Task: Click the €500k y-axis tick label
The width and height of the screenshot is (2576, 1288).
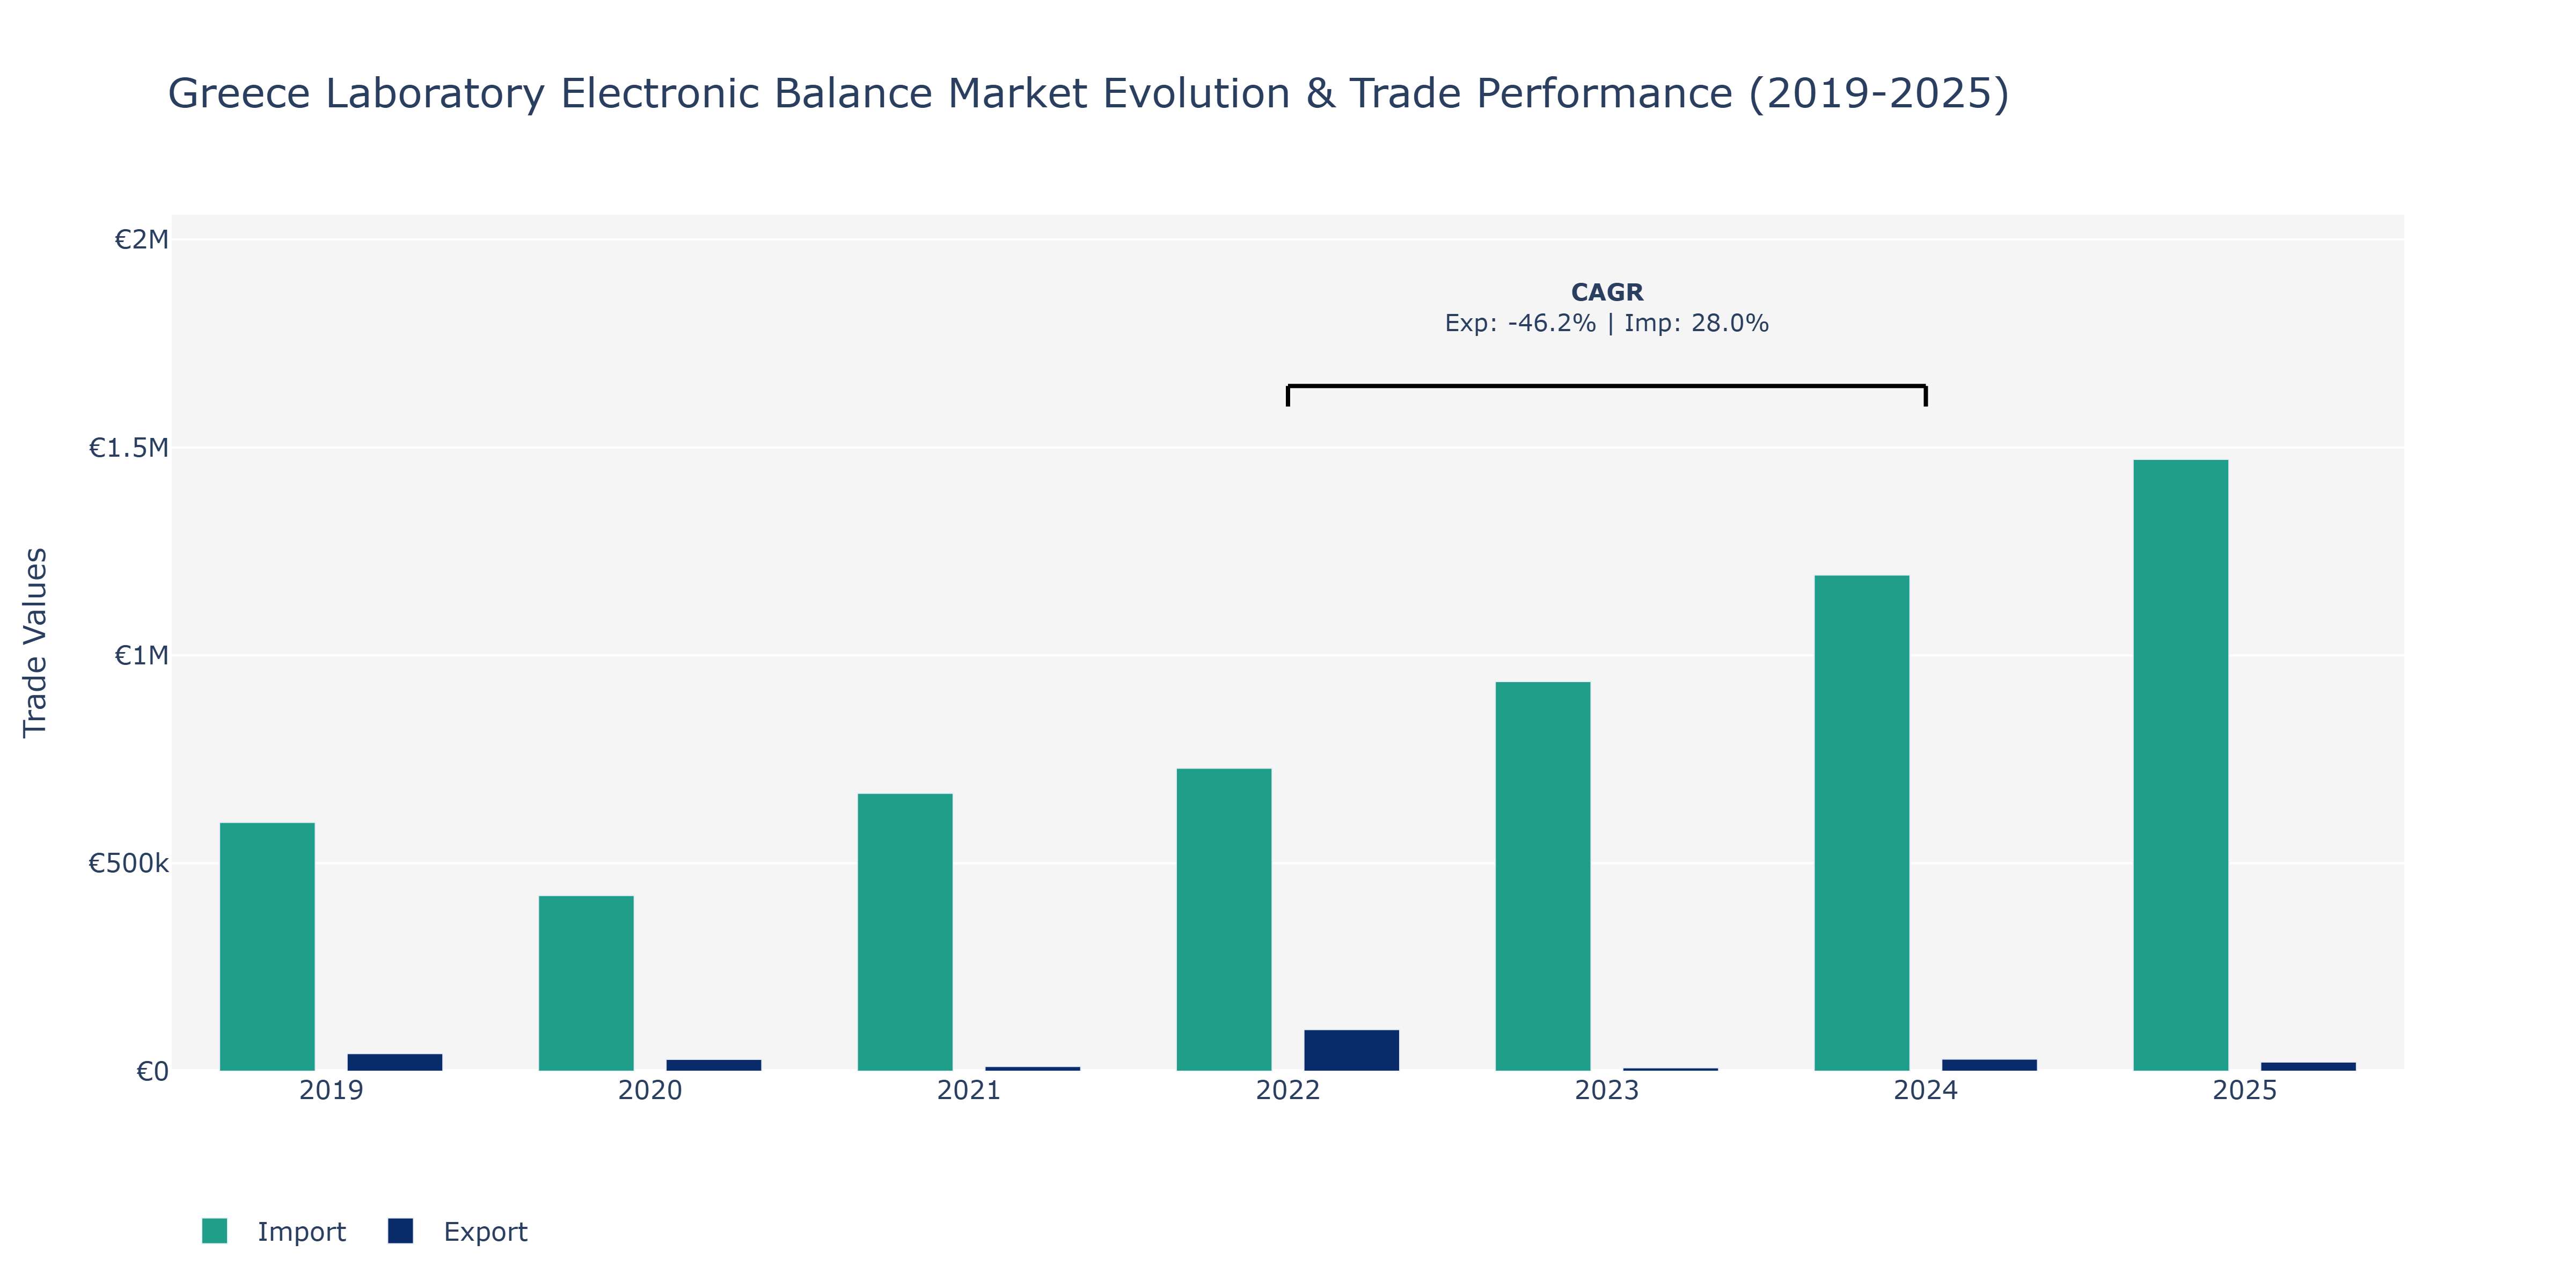Action: click(129, 863)
